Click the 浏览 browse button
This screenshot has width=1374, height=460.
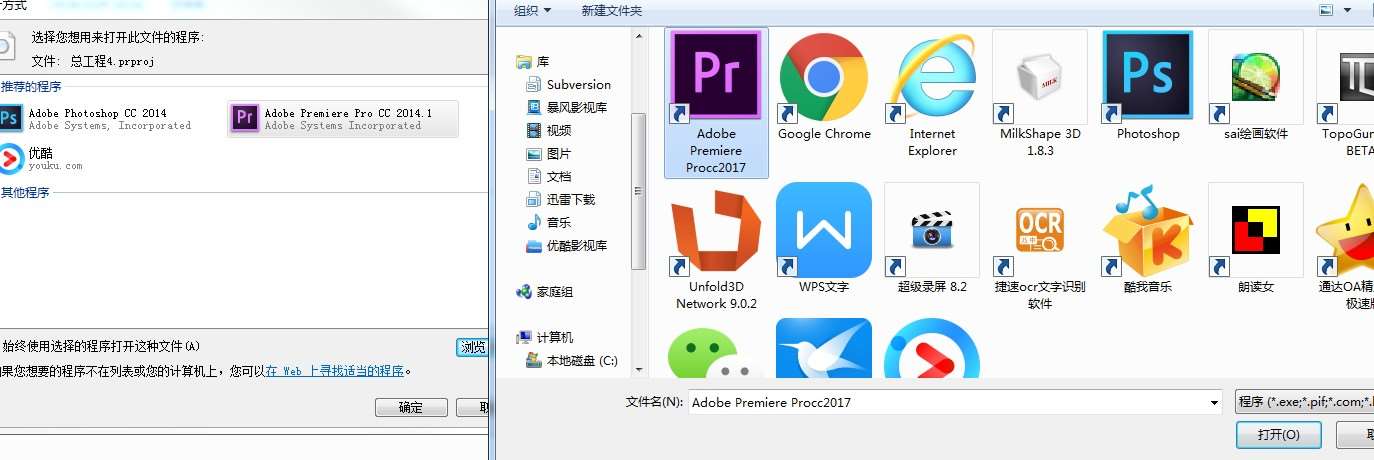click(x=472, y=347)
